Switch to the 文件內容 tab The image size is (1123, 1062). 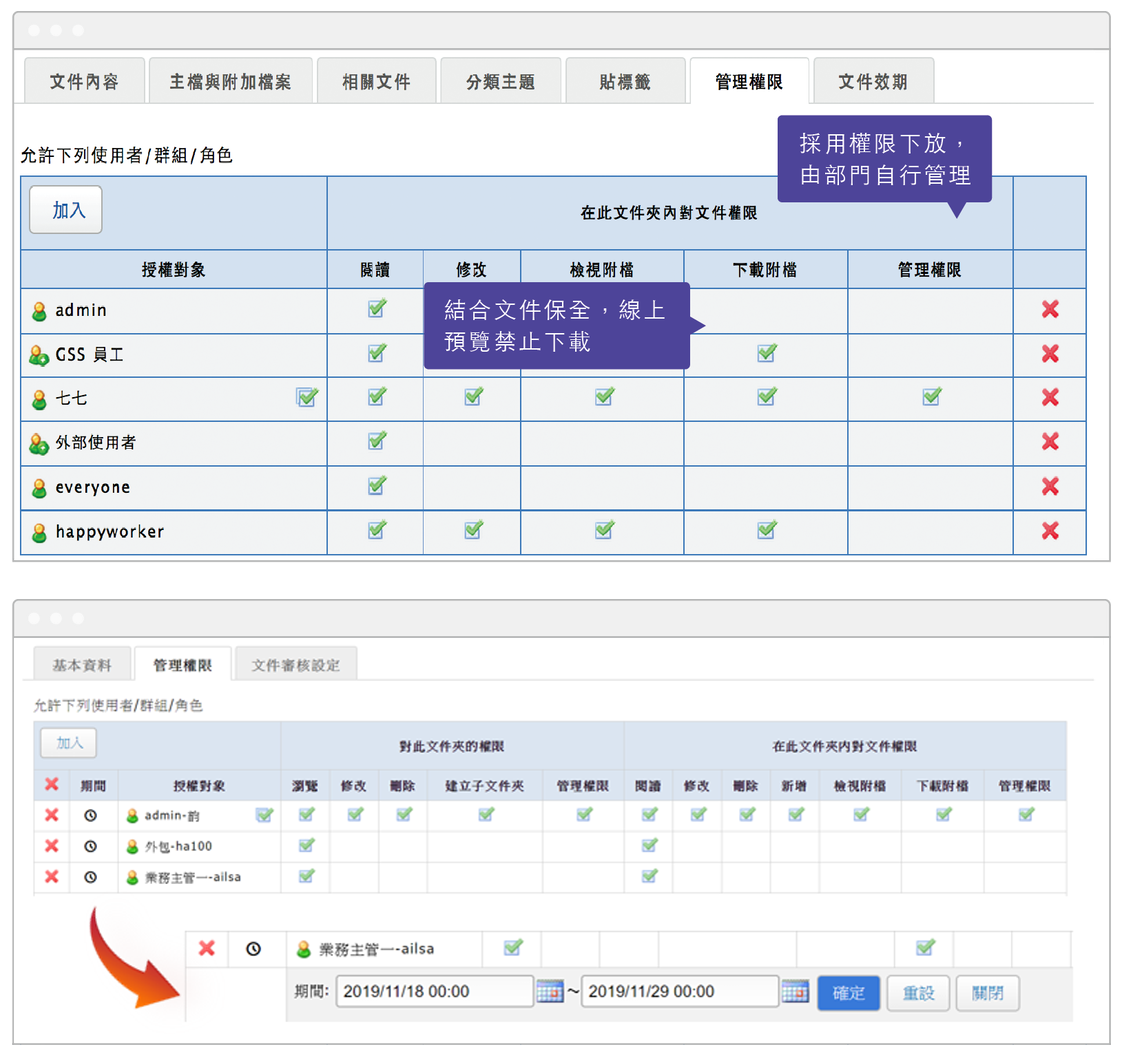point(85,82)
